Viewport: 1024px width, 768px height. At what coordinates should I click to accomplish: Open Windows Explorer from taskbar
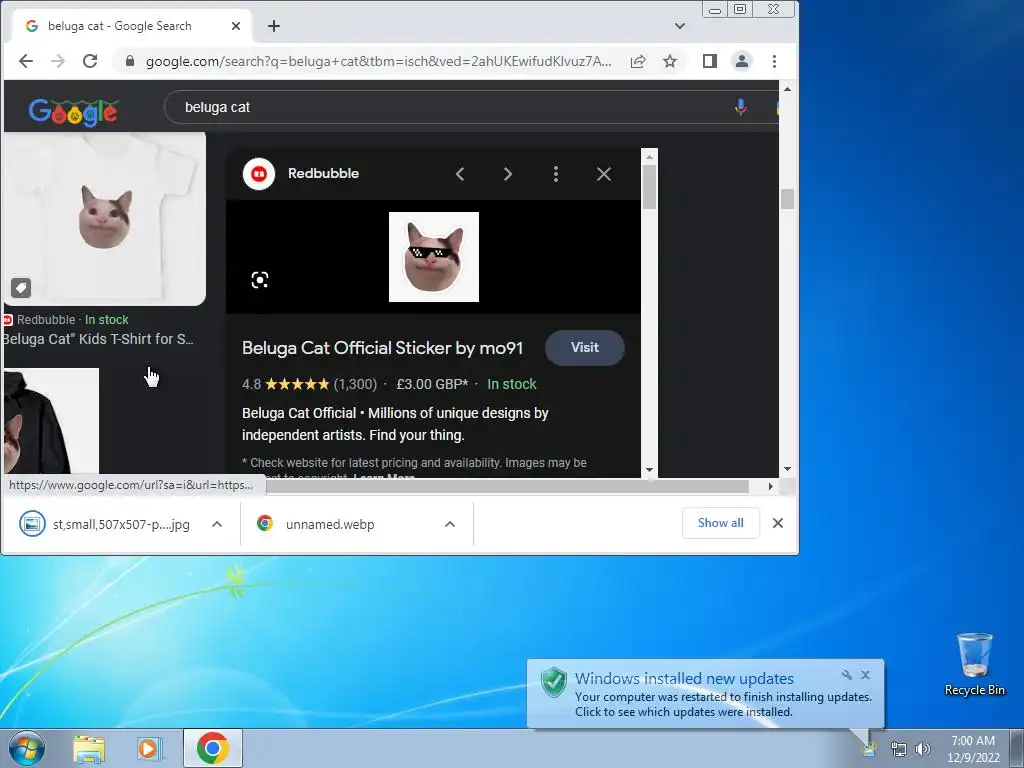[x=89, y=748]
